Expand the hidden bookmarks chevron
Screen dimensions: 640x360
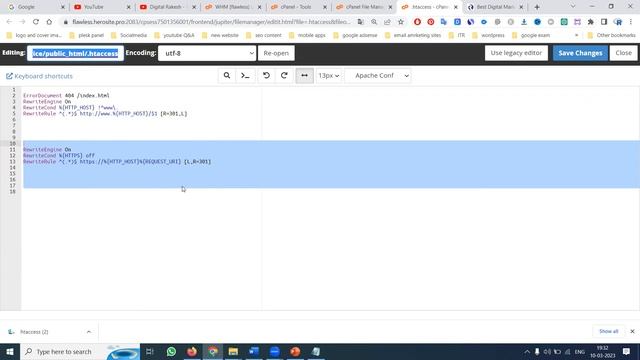[x=576, y=35]
